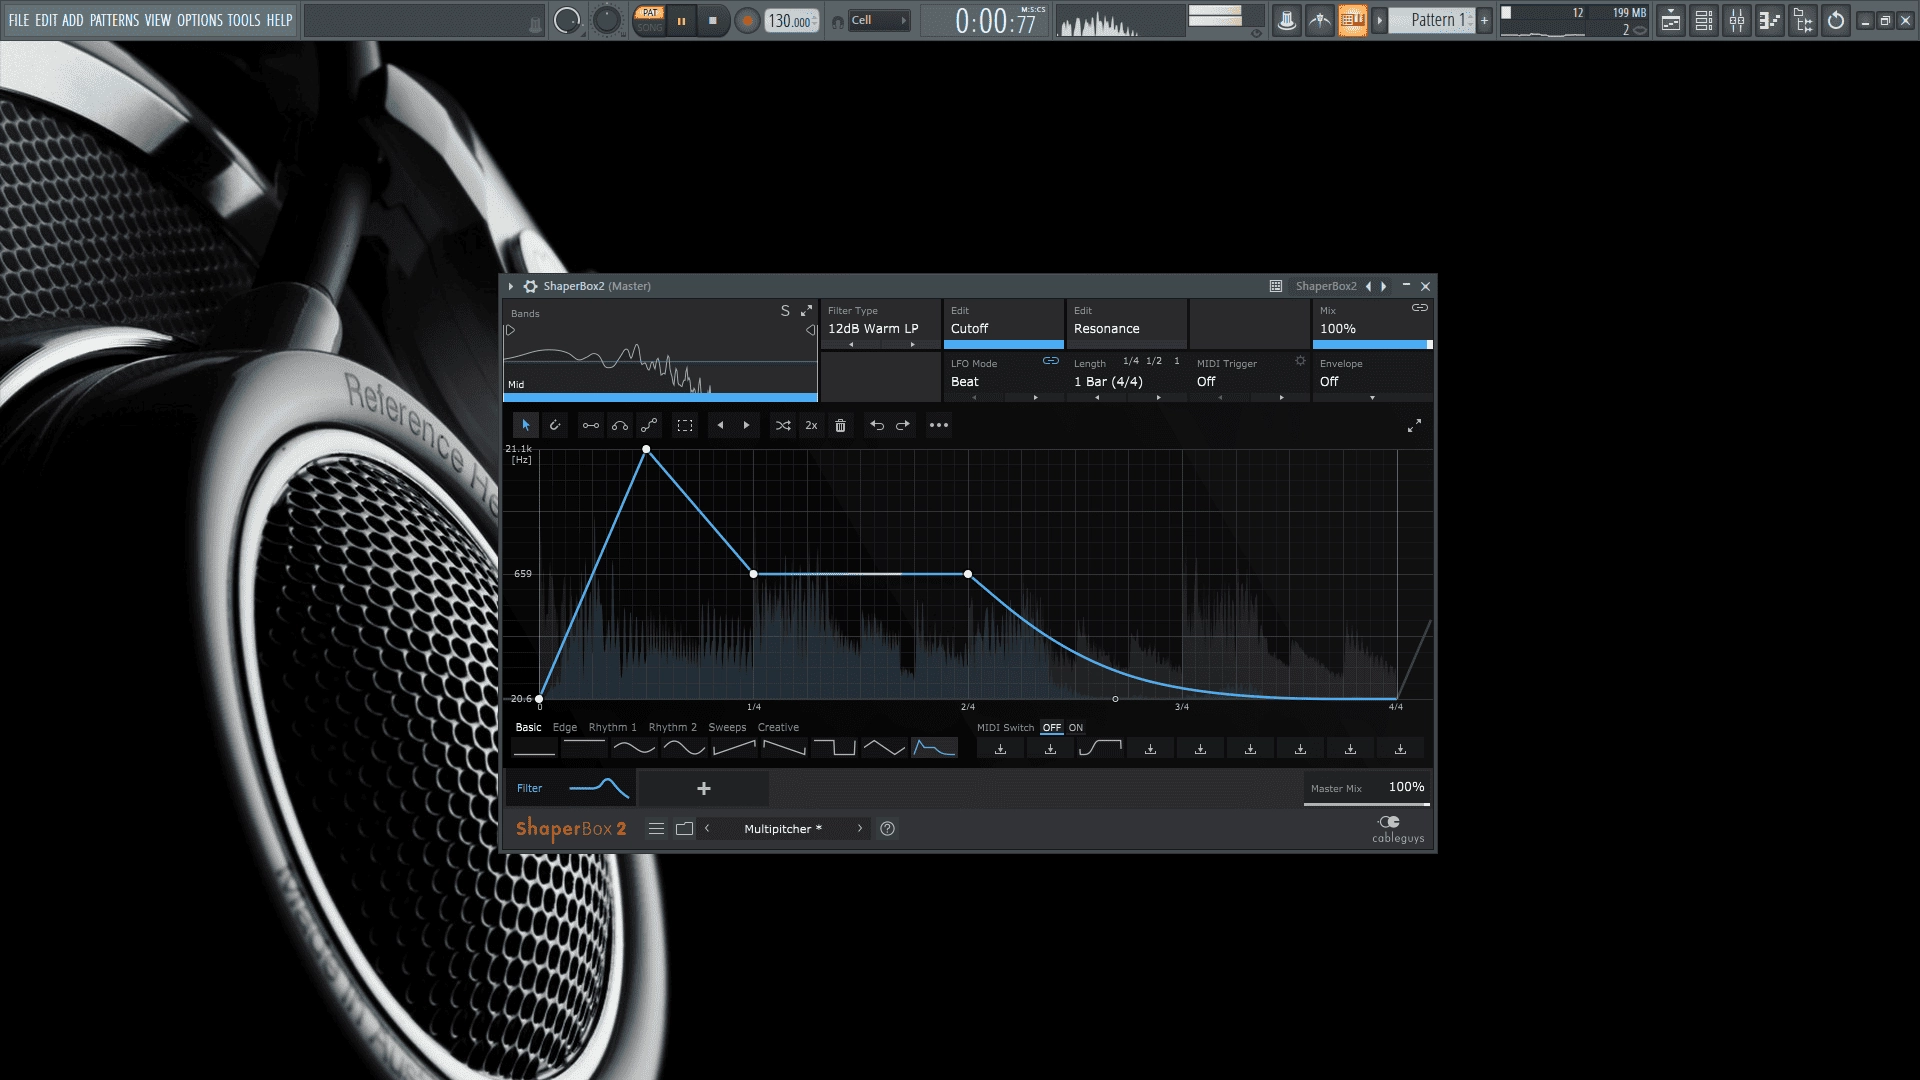The height and width of the screenshot is (1080, 1920).
Task: Open FL Studio playlist view
Action: click(x=1671, y=20)
